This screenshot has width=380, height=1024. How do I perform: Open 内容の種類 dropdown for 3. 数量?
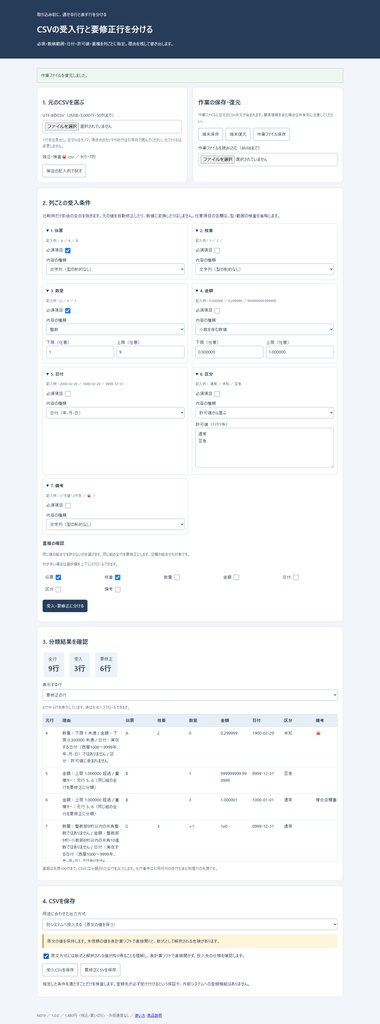(116, 329)
